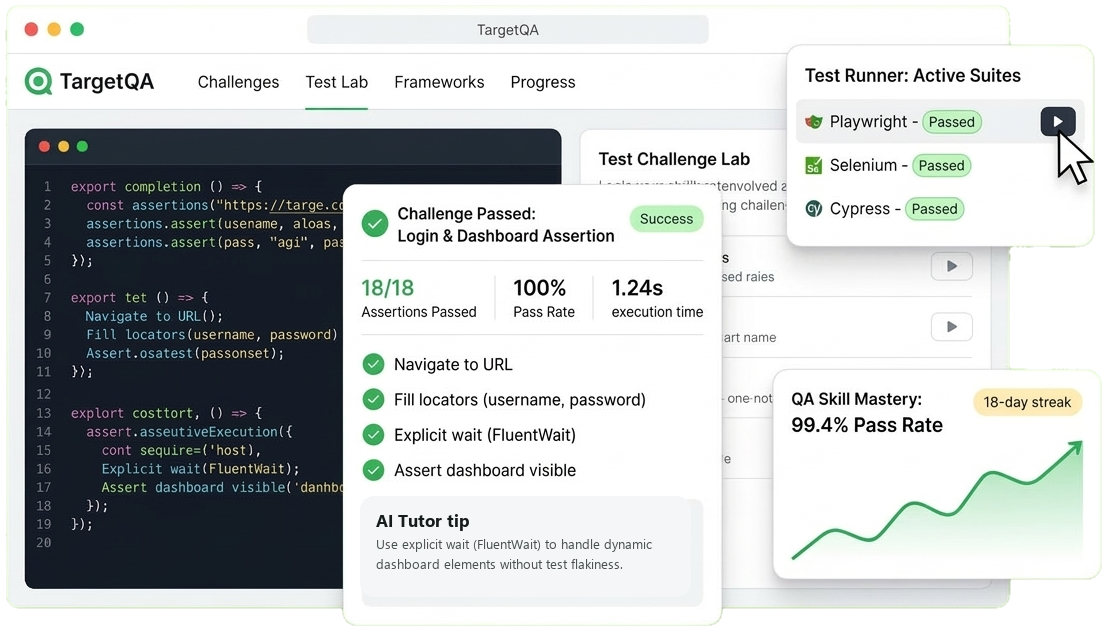Click the Playwright Passed badge
Screen dimensions: 1107x631
[x=951, y=122]
